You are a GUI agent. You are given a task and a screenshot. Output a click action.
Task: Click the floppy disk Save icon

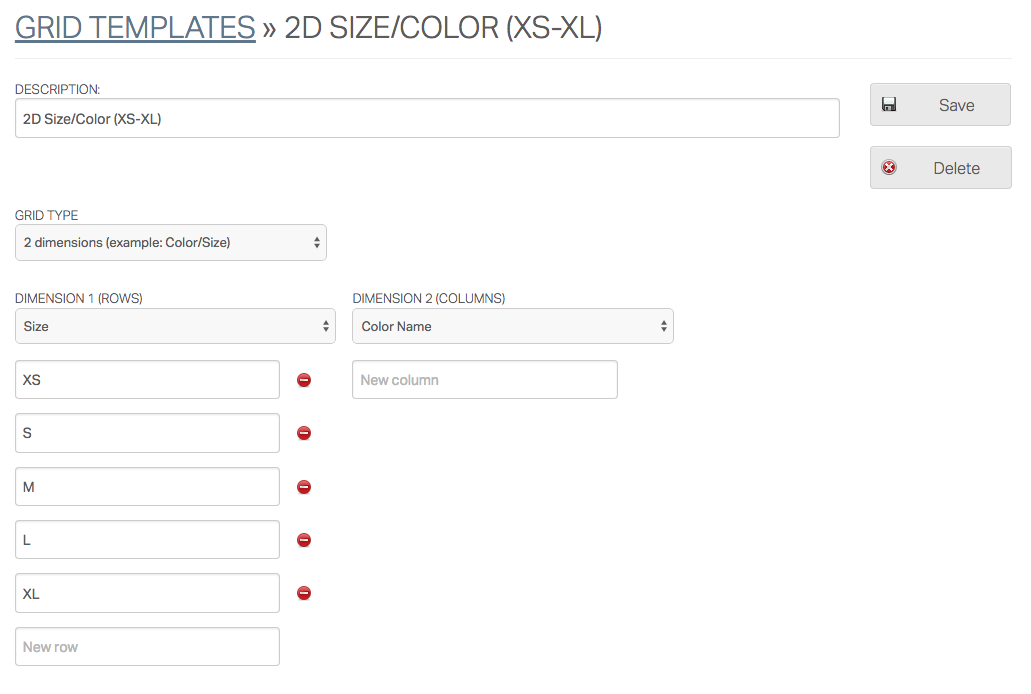coord(889,103)
